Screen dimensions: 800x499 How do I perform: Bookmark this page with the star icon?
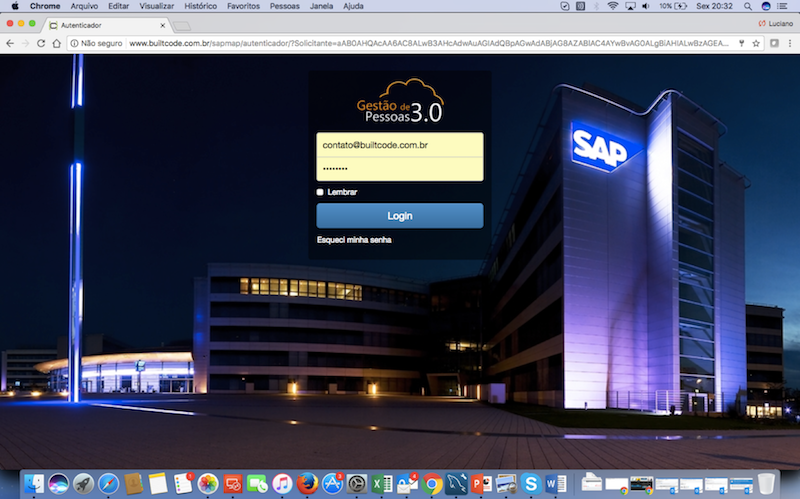click(756, 43)
